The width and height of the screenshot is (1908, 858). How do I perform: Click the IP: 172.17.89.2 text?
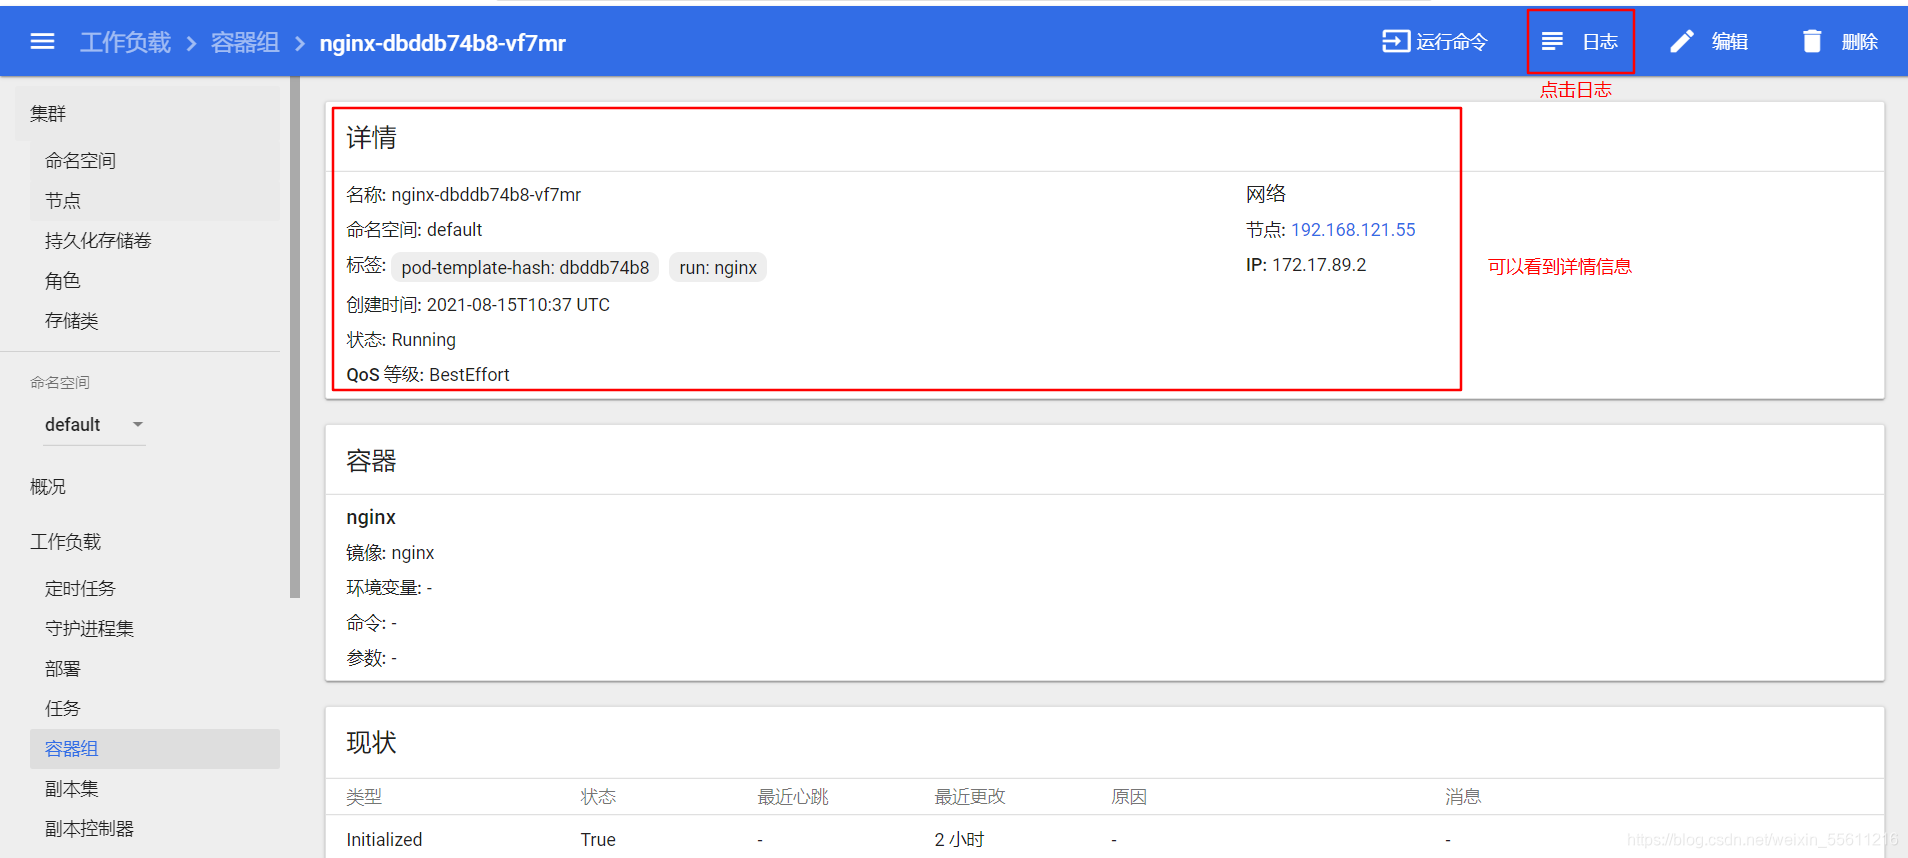(x=1306, y=265)
